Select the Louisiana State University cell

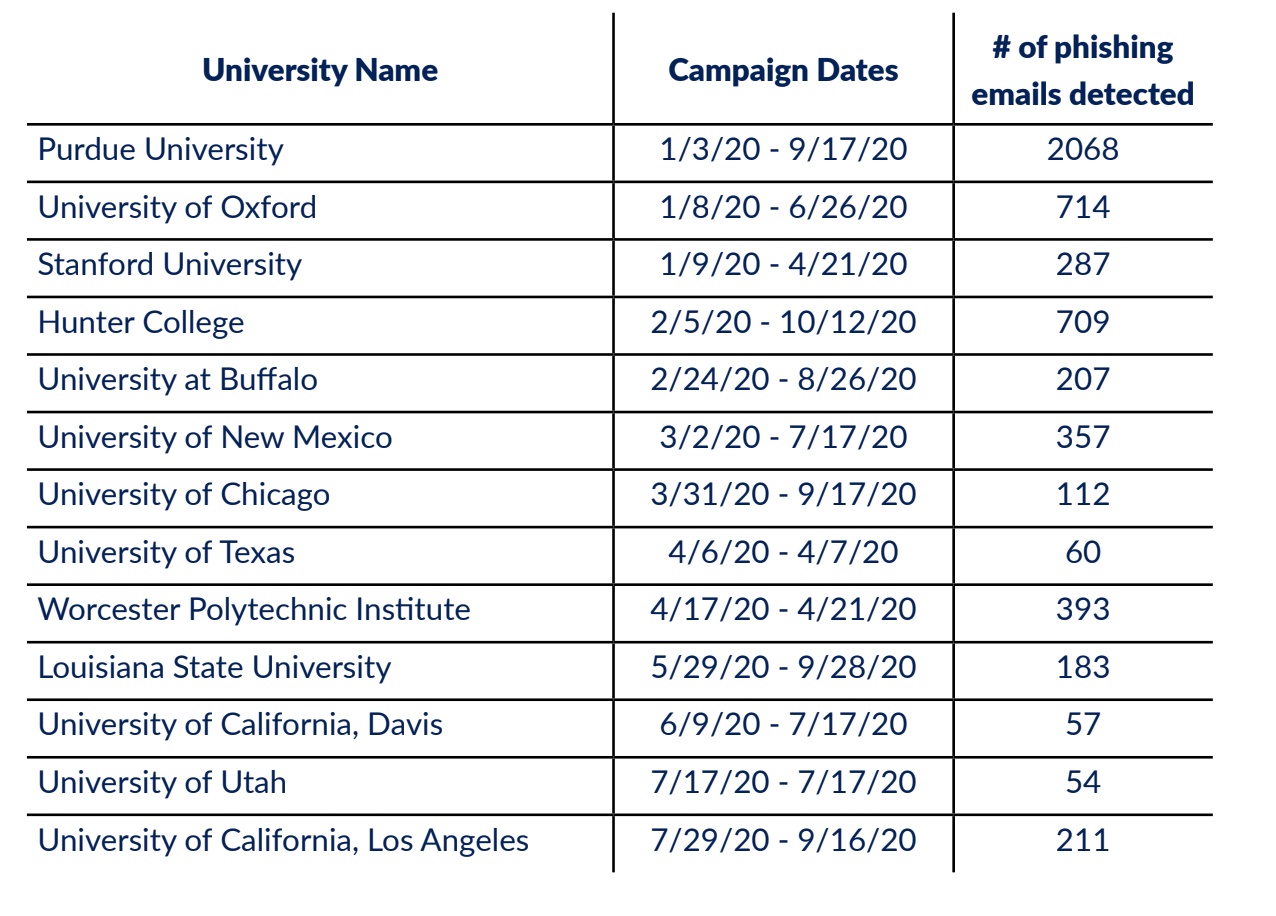pyautogui.click(x=214, y=668)
